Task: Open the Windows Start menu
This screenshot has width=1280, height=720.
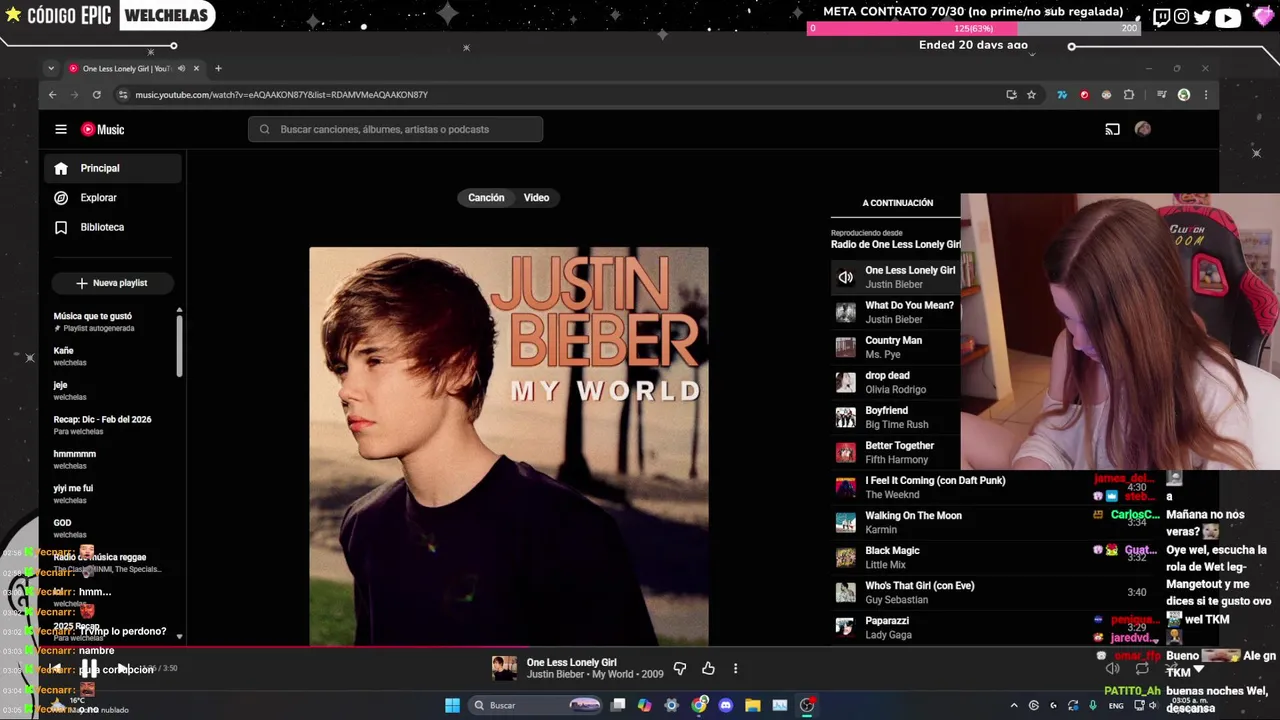Action: pyautogui.click(x=452, y=705)
